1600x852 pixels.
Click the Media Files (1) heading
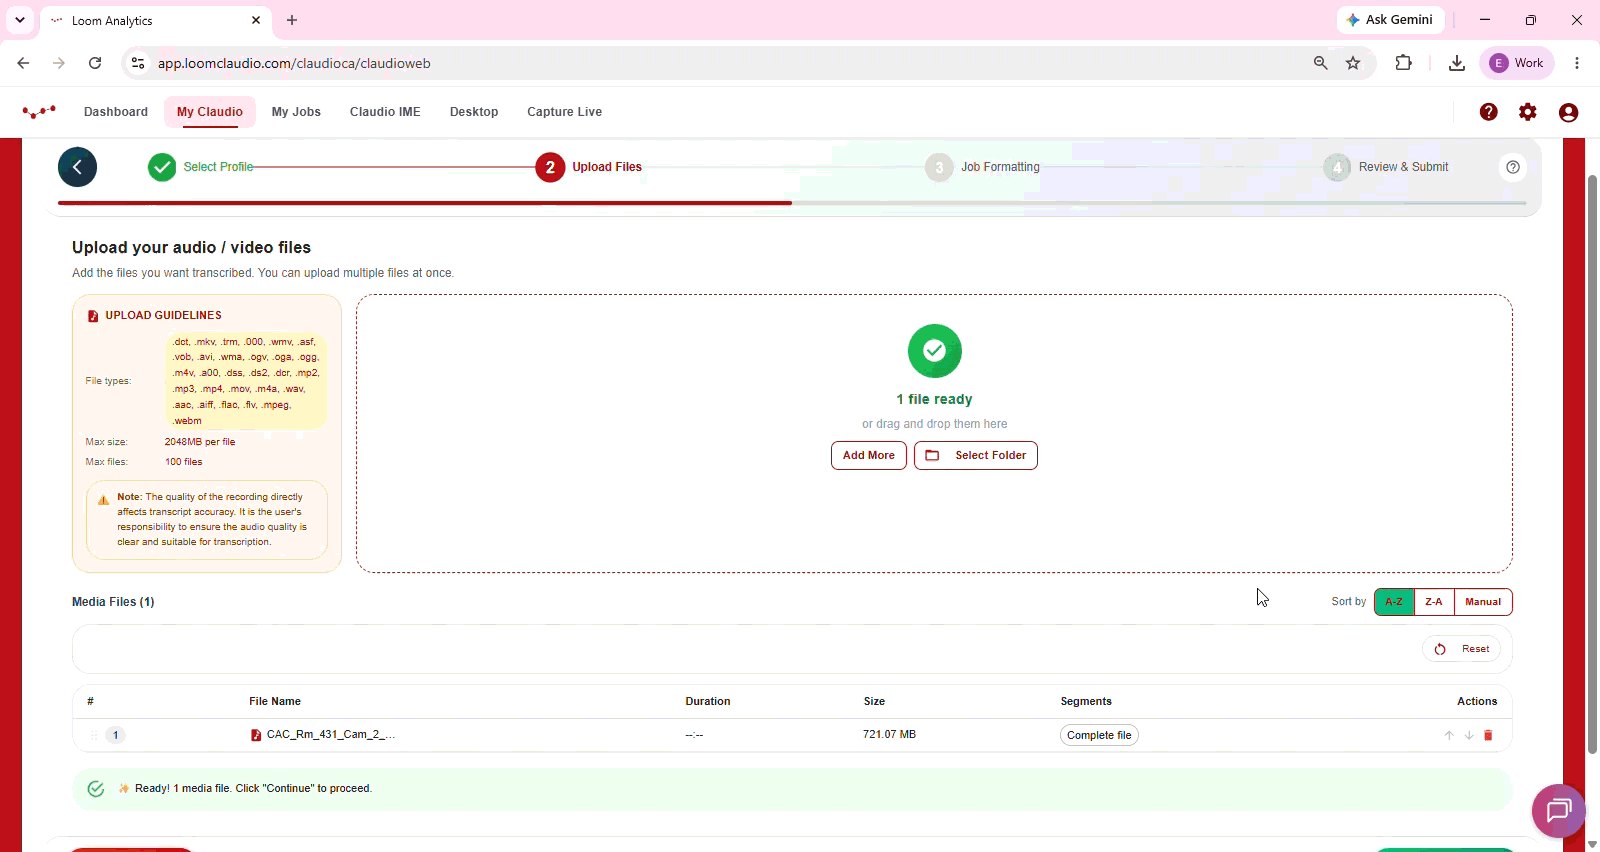(113, 602)
